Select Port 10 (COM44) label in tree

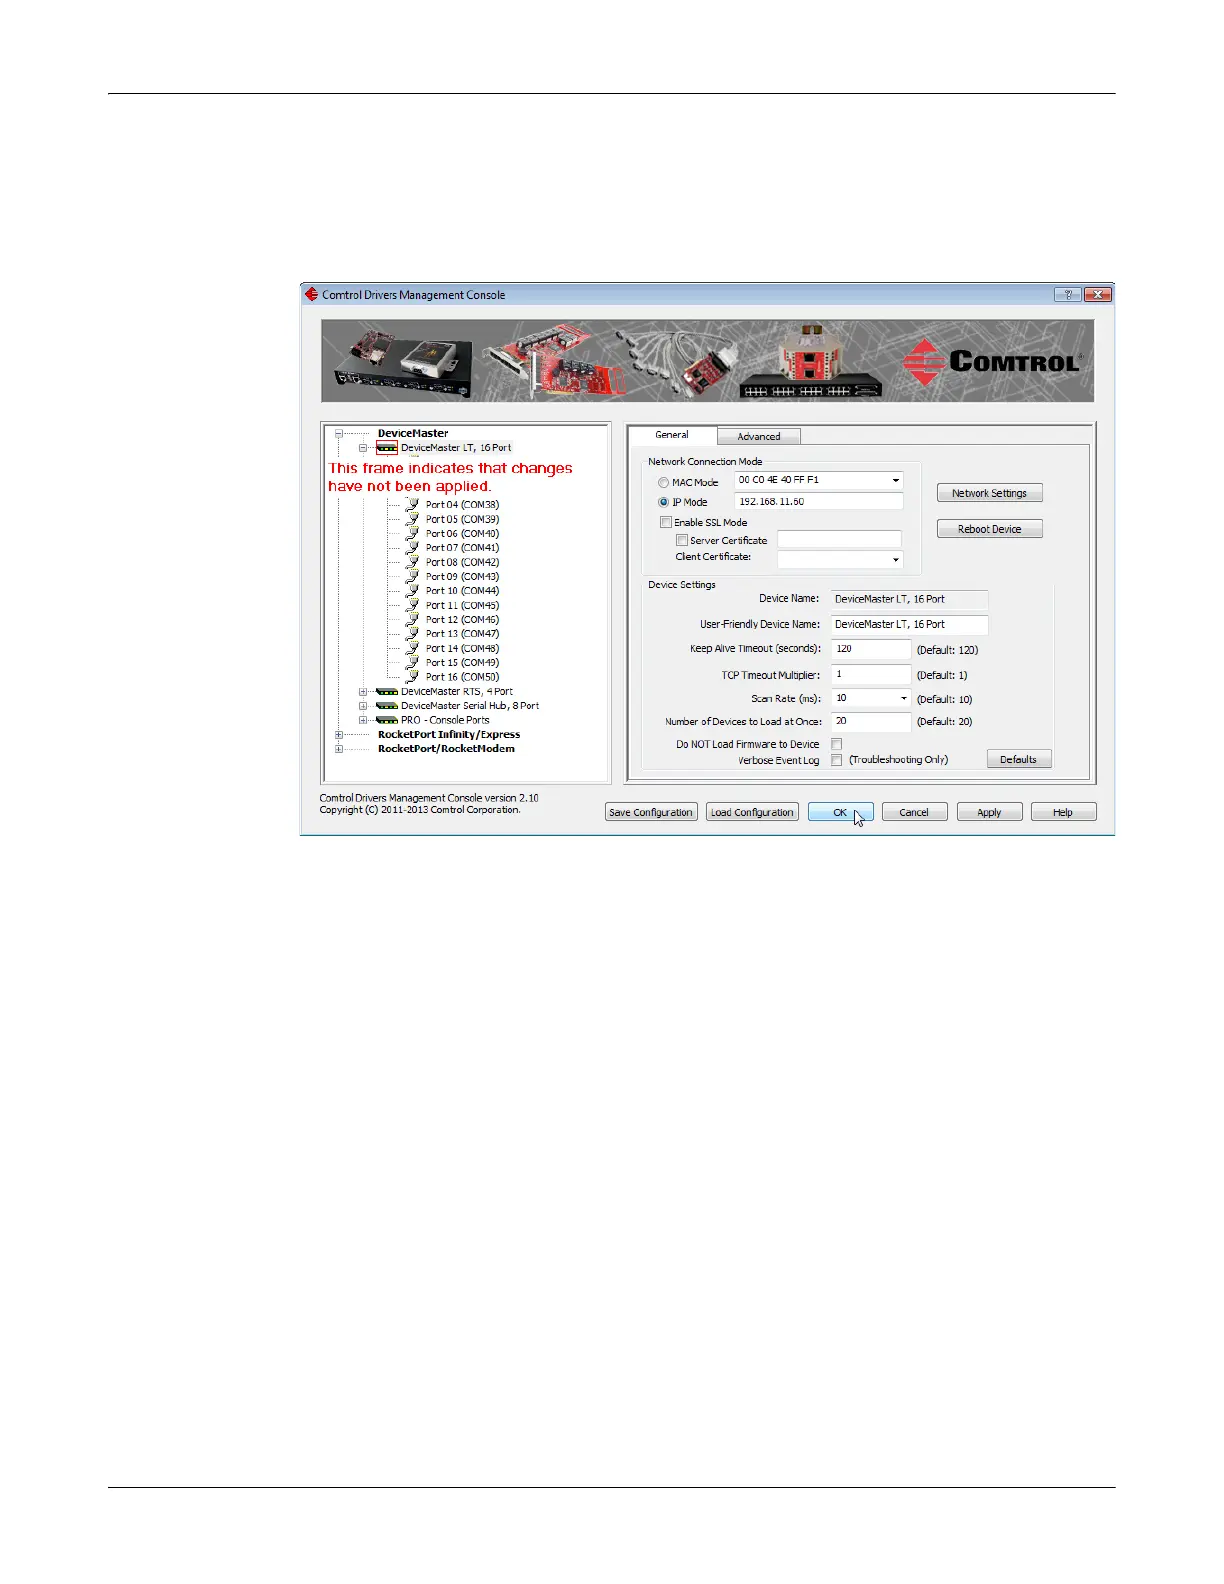pyautogui.click(x=462, y=591)
